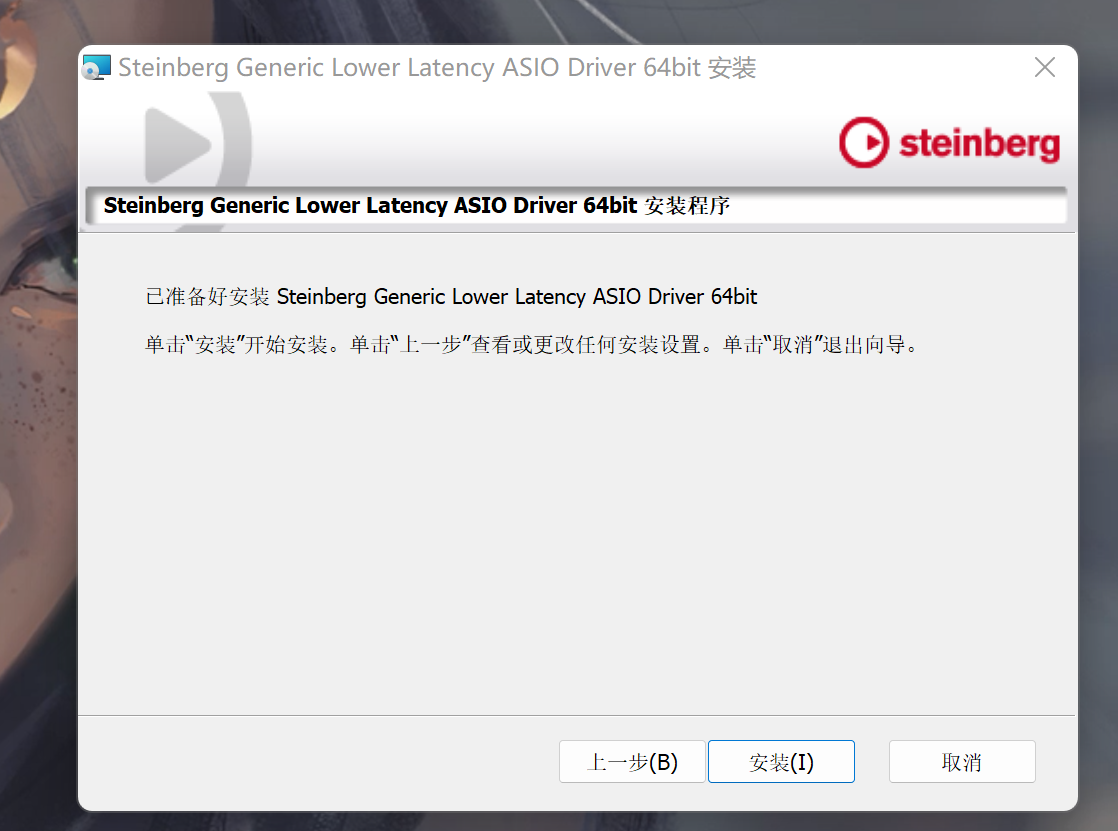Go back with the 上一步(B) button

pos(632,762)
